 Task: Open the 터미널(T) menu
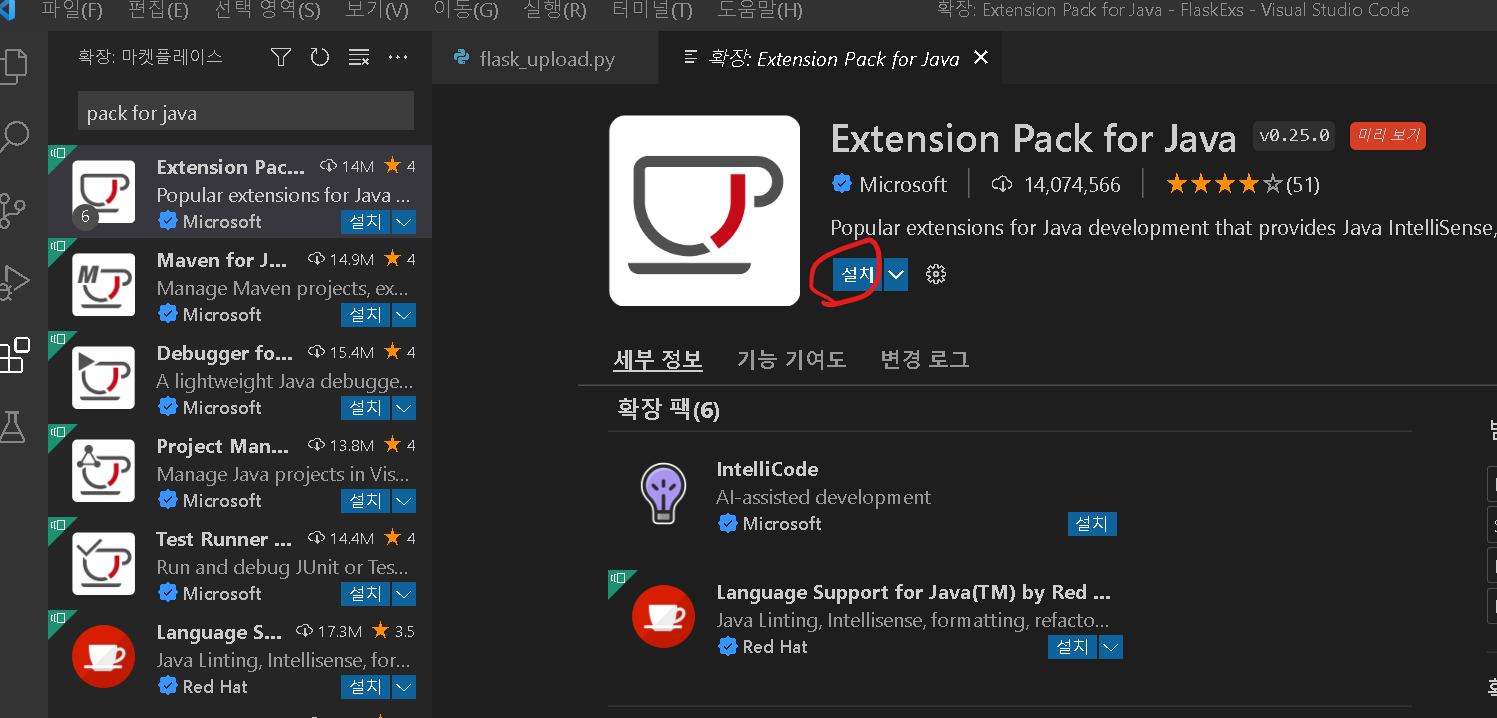pyautogui.click(x=652, y=11)
